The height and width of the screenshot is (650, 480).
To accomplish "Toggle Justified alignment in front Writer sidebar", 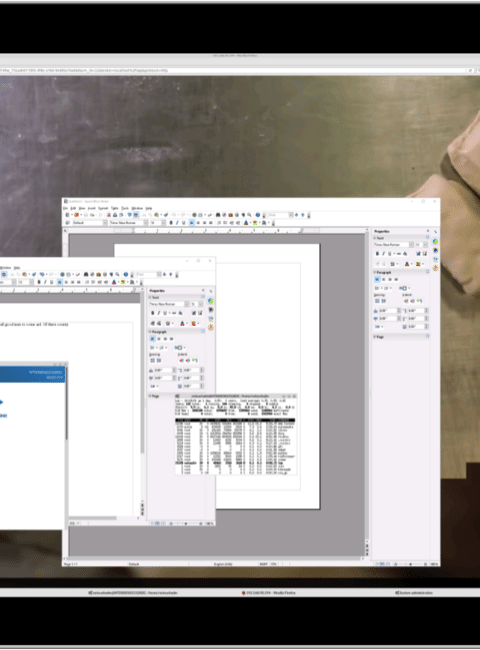I will tap(171, 339).
